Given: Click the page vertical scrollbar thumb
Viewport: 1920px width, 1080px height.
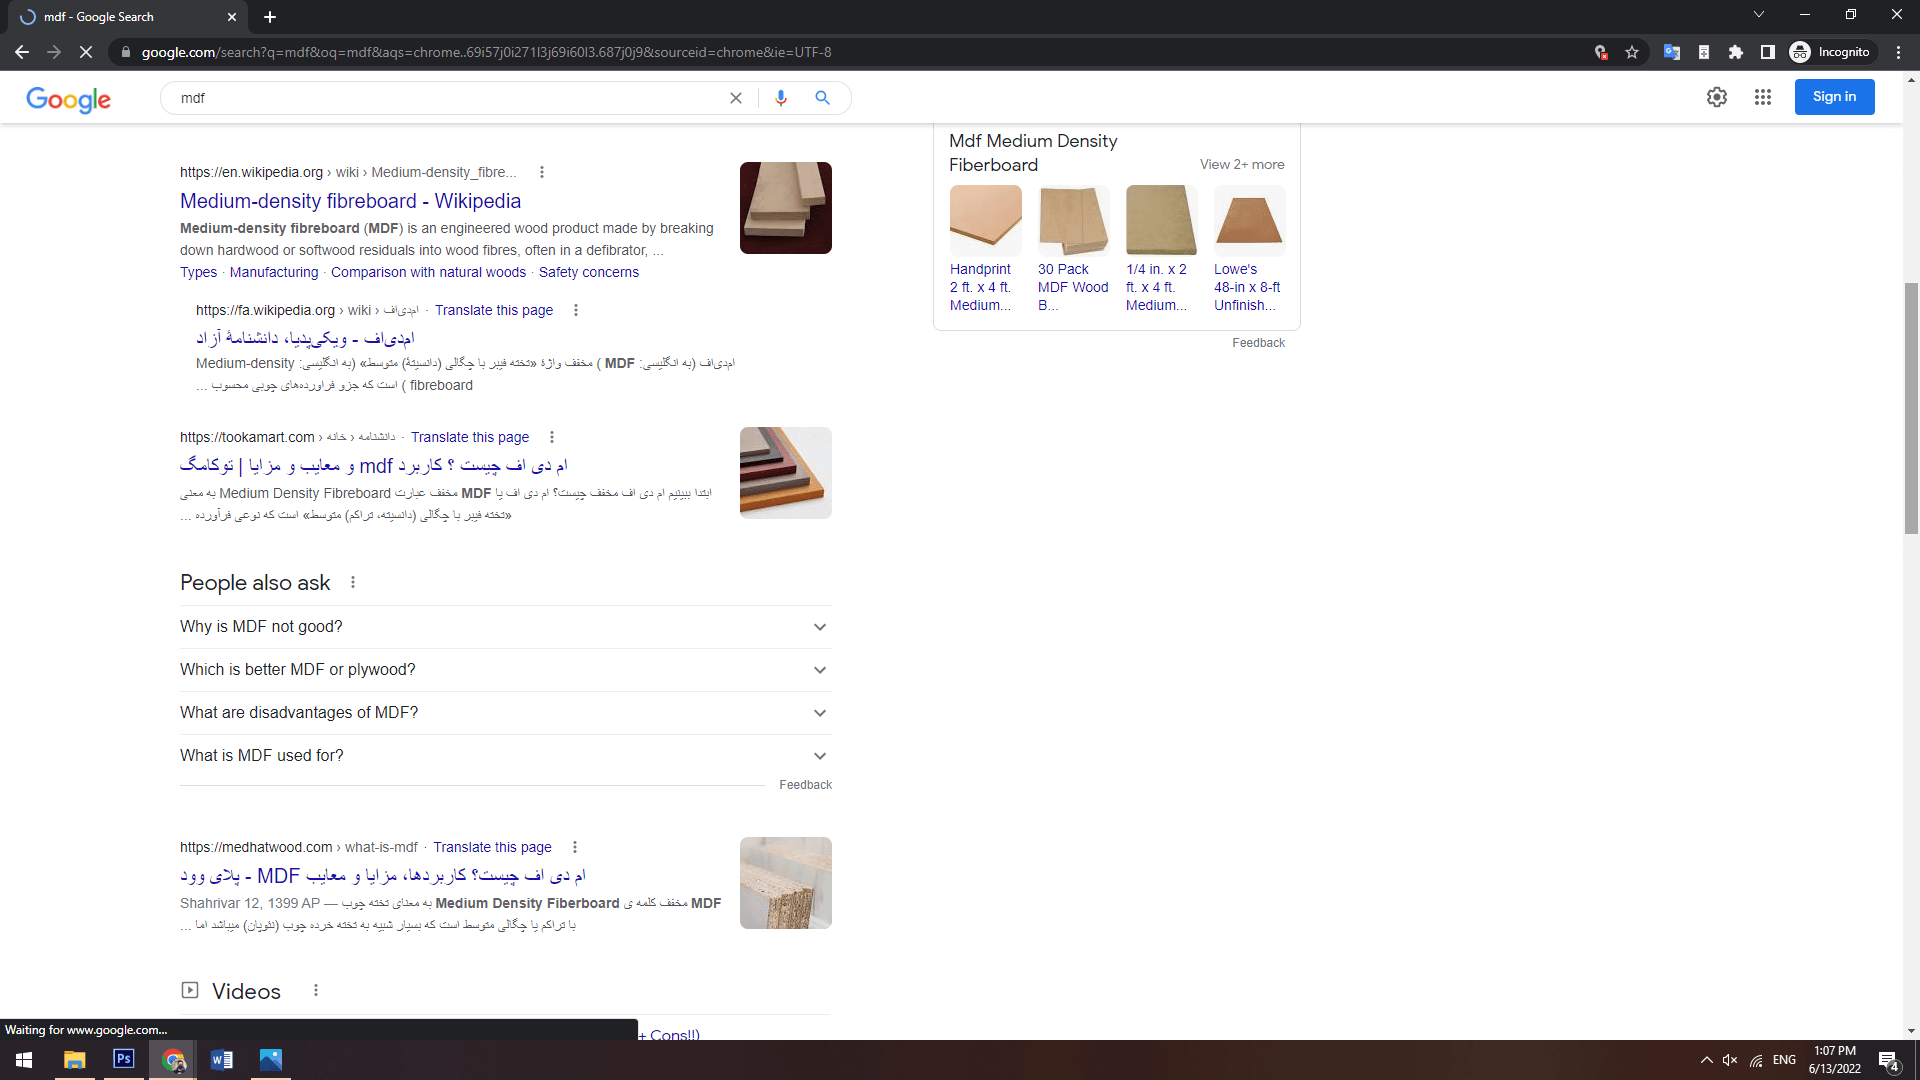Looking at the screenshot, I should [x=1911, y=408].
